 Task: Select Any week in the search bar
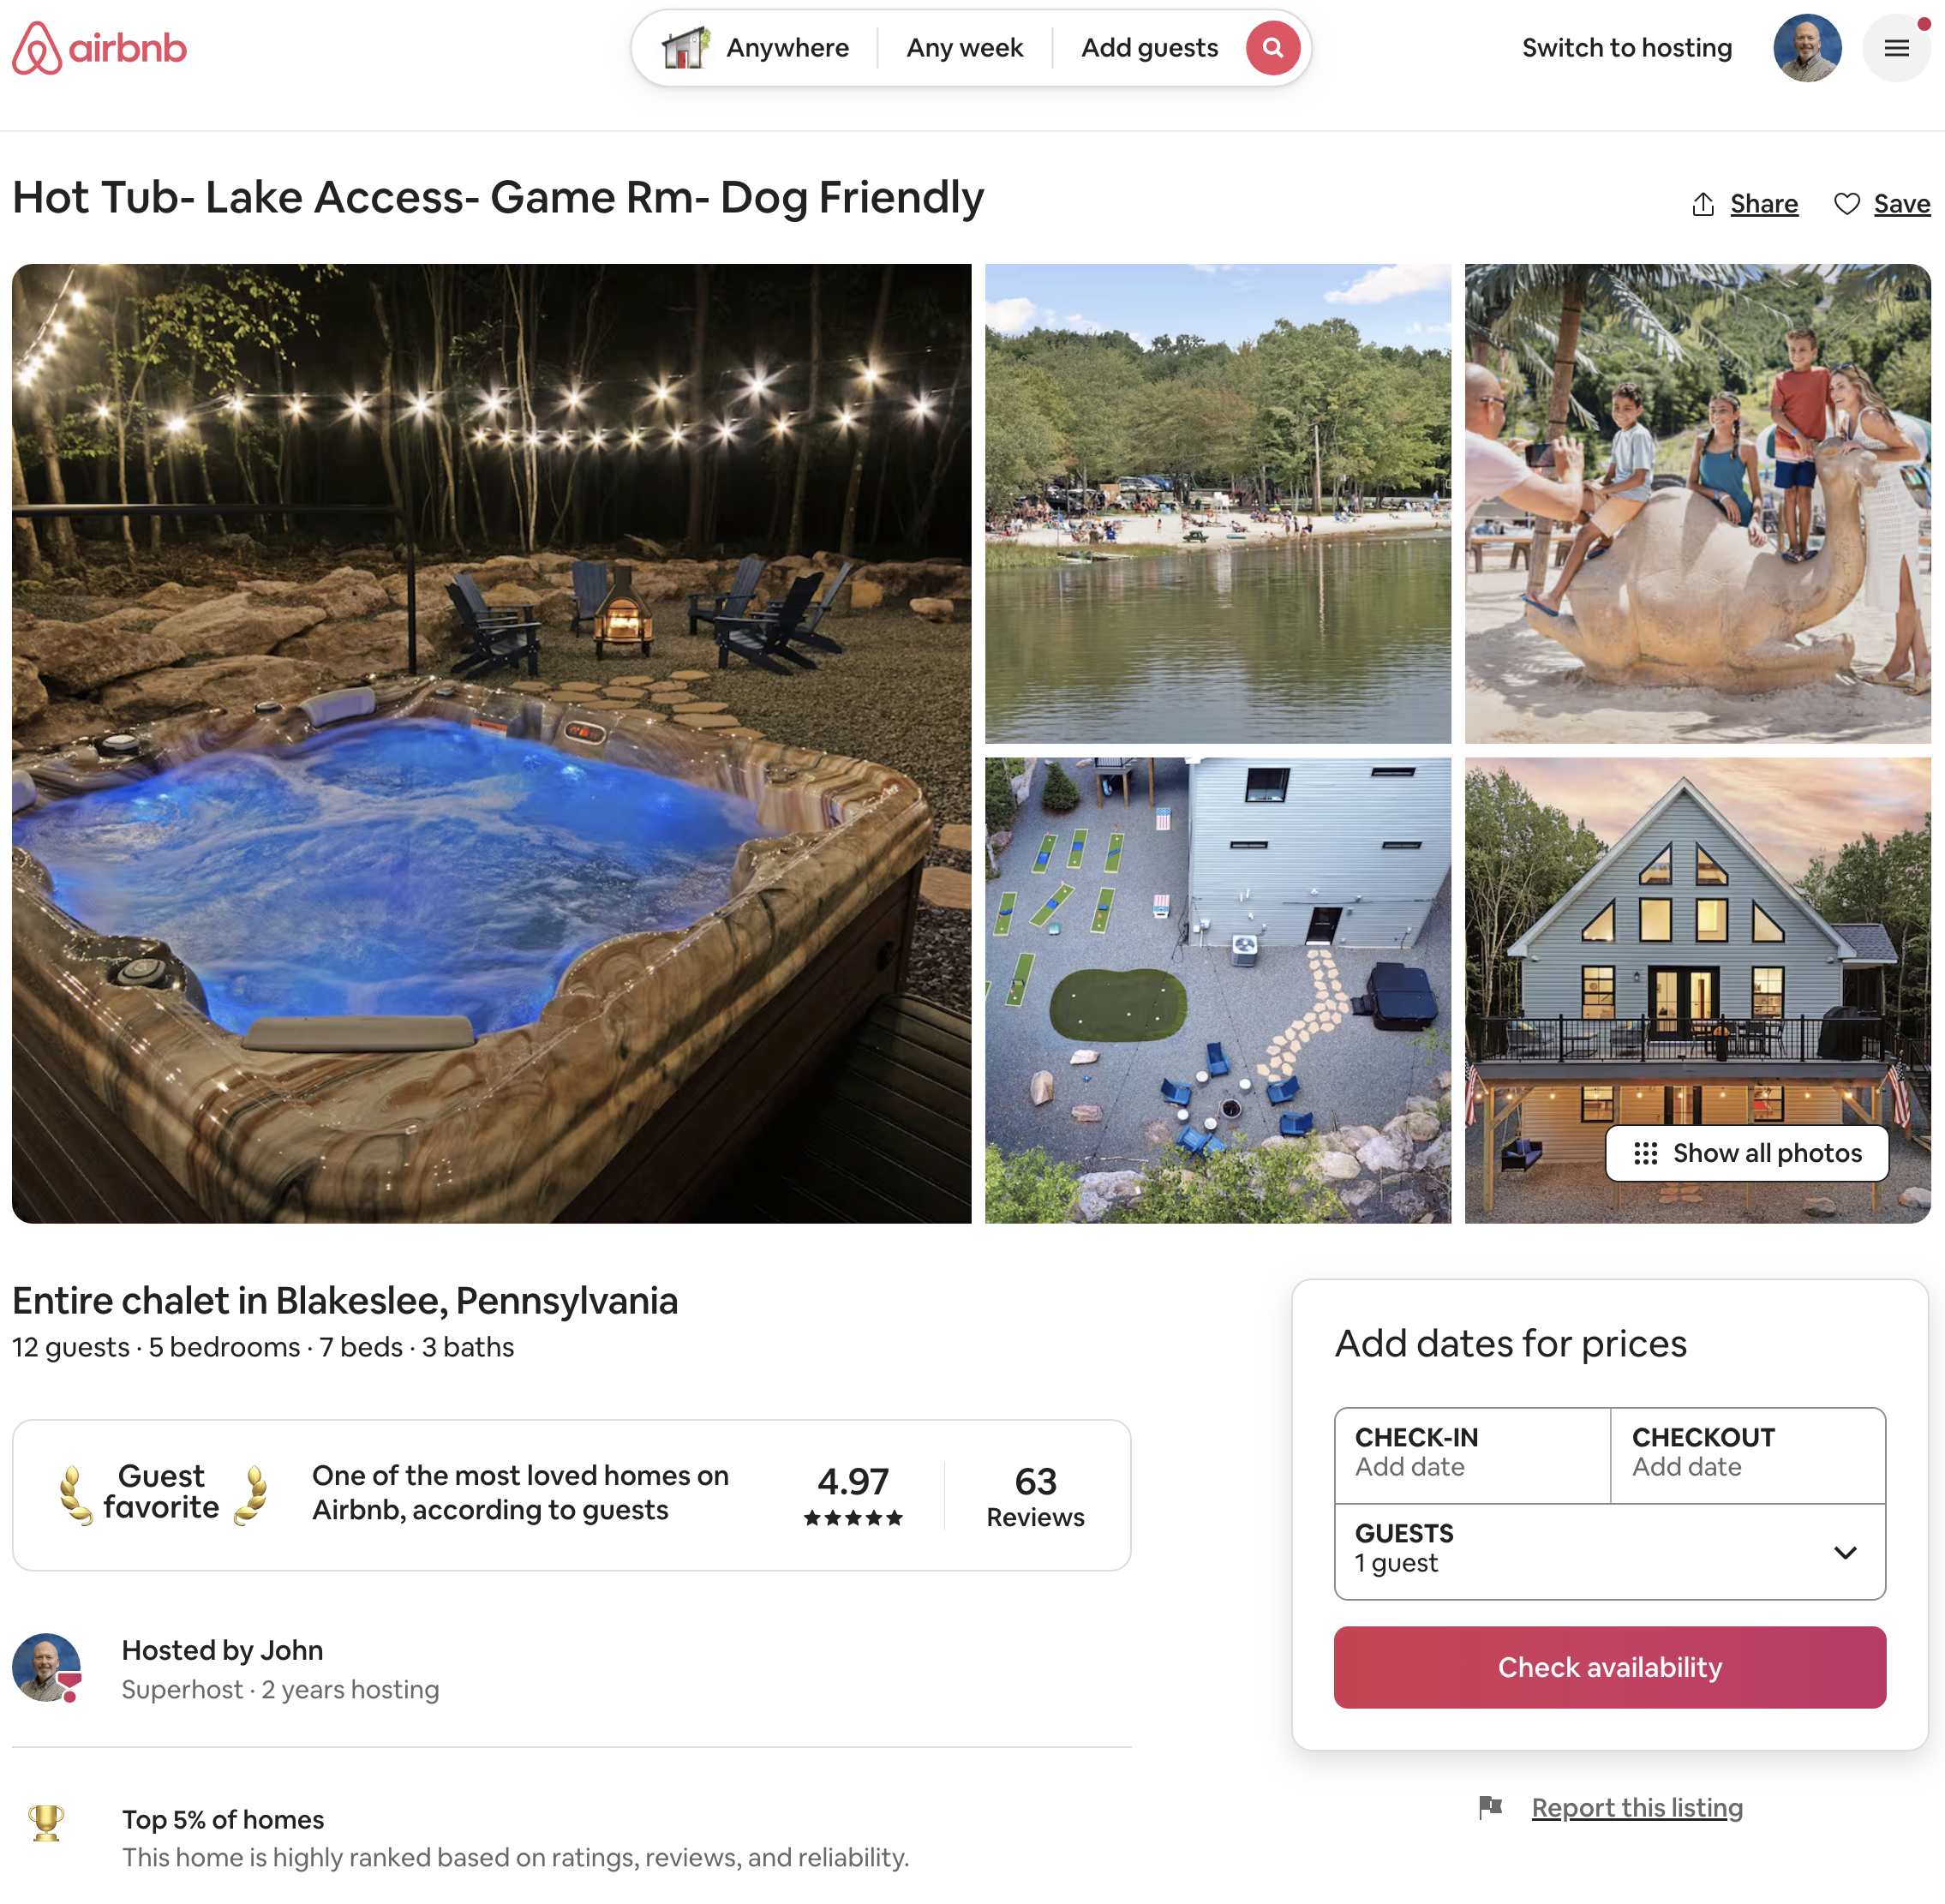(x=964, y=48)
